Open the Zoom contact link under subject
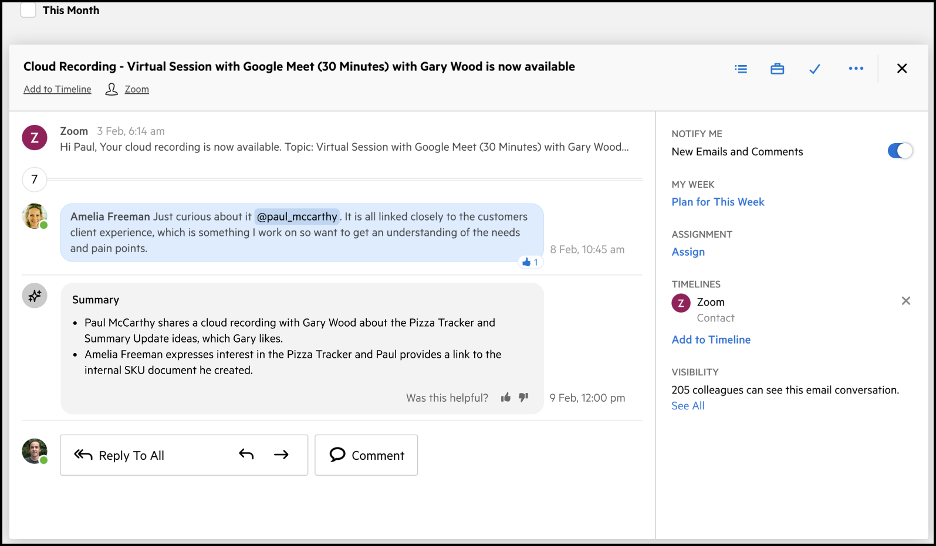 [x=137, y=89]
